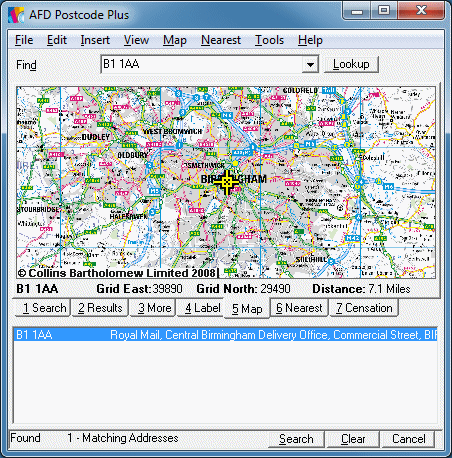Minimize the AFD Postcode Plus window

[x=357, y=11]
